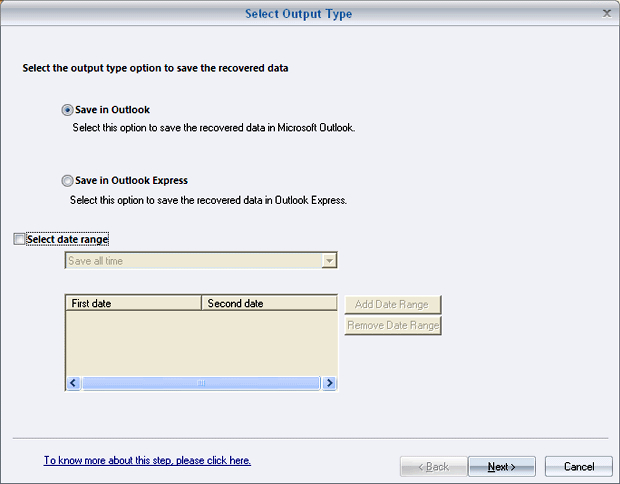Viewport: 620px width, 484px height.
Task: Open the help link about this step
Action: (147, 460)
